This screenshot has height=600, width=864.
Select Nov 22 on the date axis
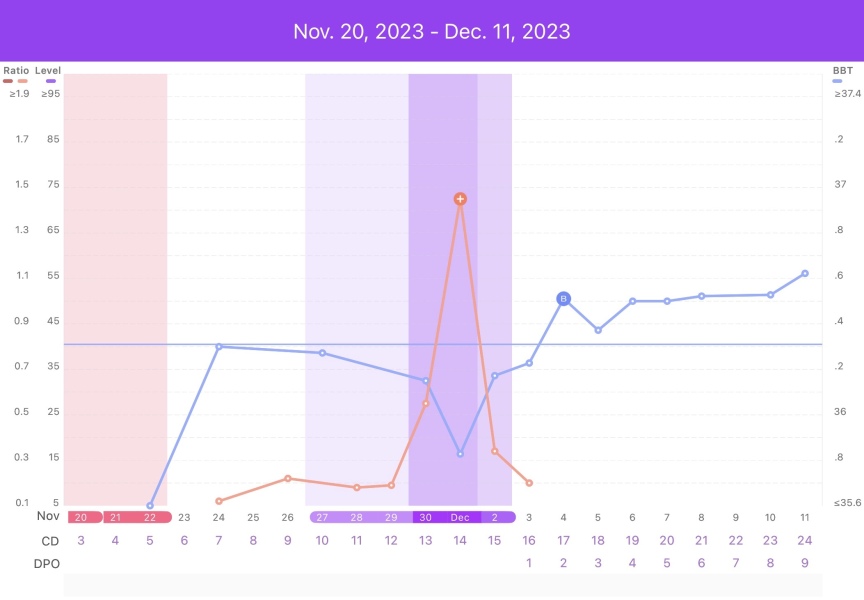(x=150, y=517)
